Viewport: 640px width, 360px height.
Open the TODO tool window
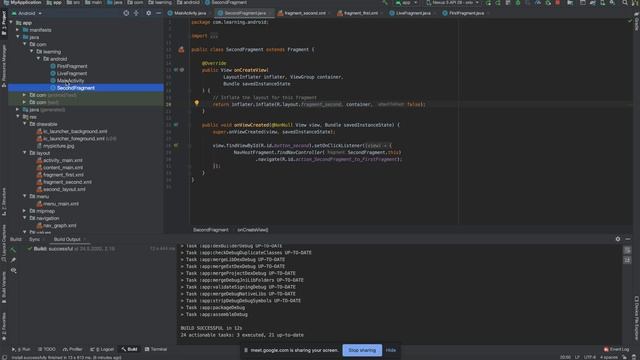click(x=47, y=349)
